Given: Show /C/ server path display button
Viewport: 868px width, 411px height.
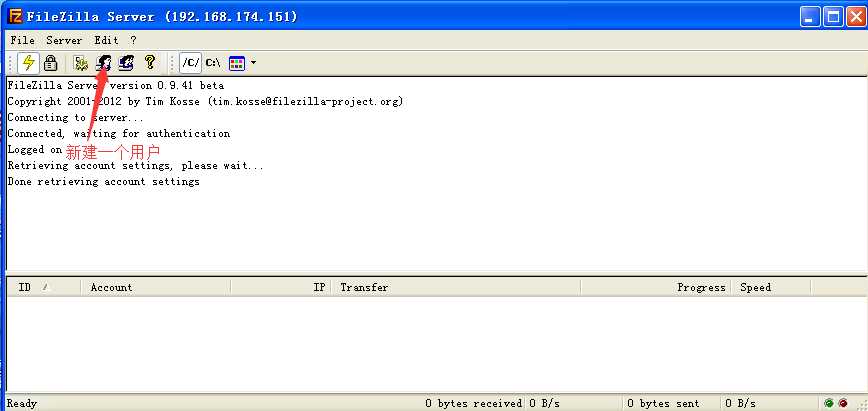Looking at the screenshot, I should tap(190, 63).
